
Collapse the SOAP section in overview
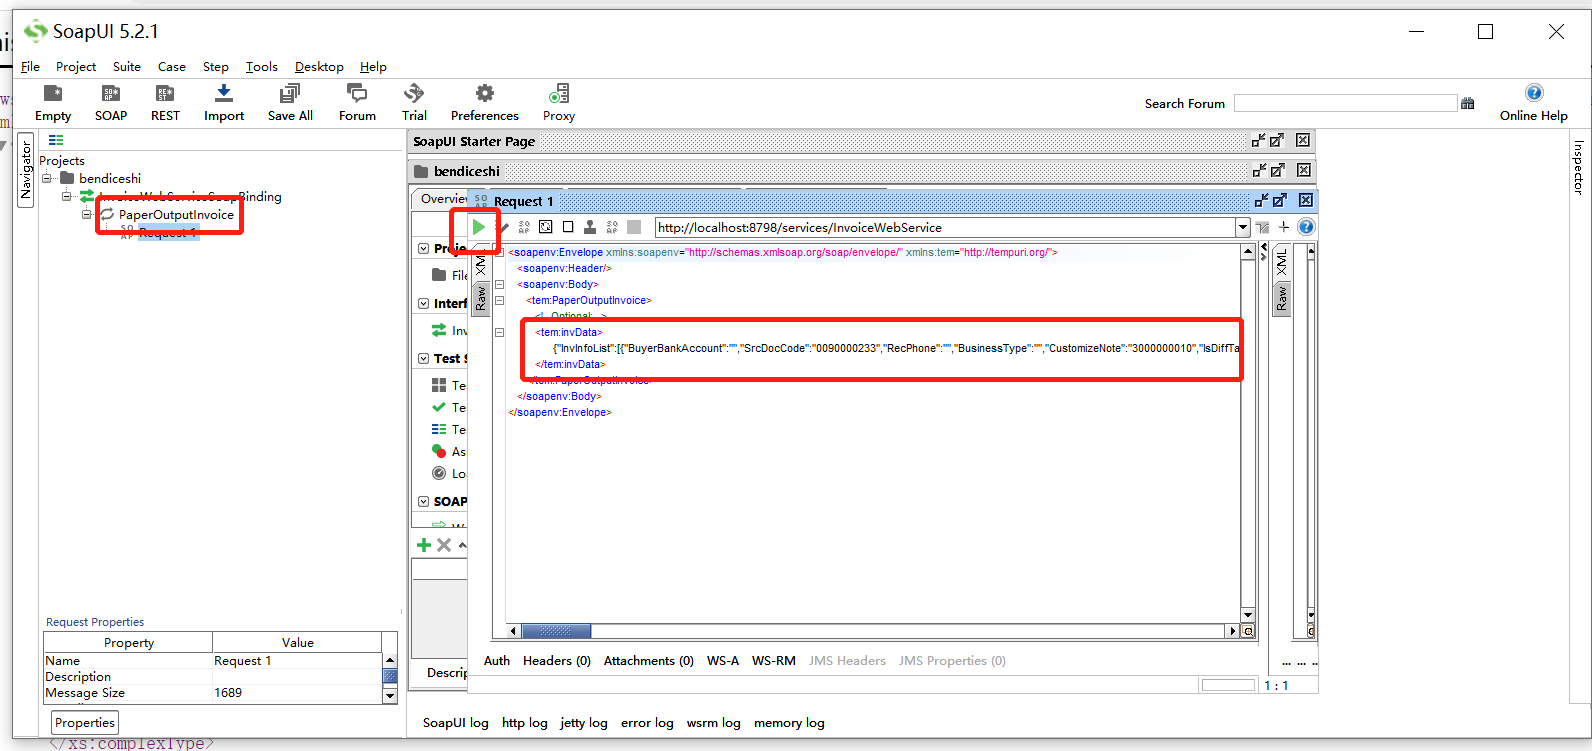(424, 501)
